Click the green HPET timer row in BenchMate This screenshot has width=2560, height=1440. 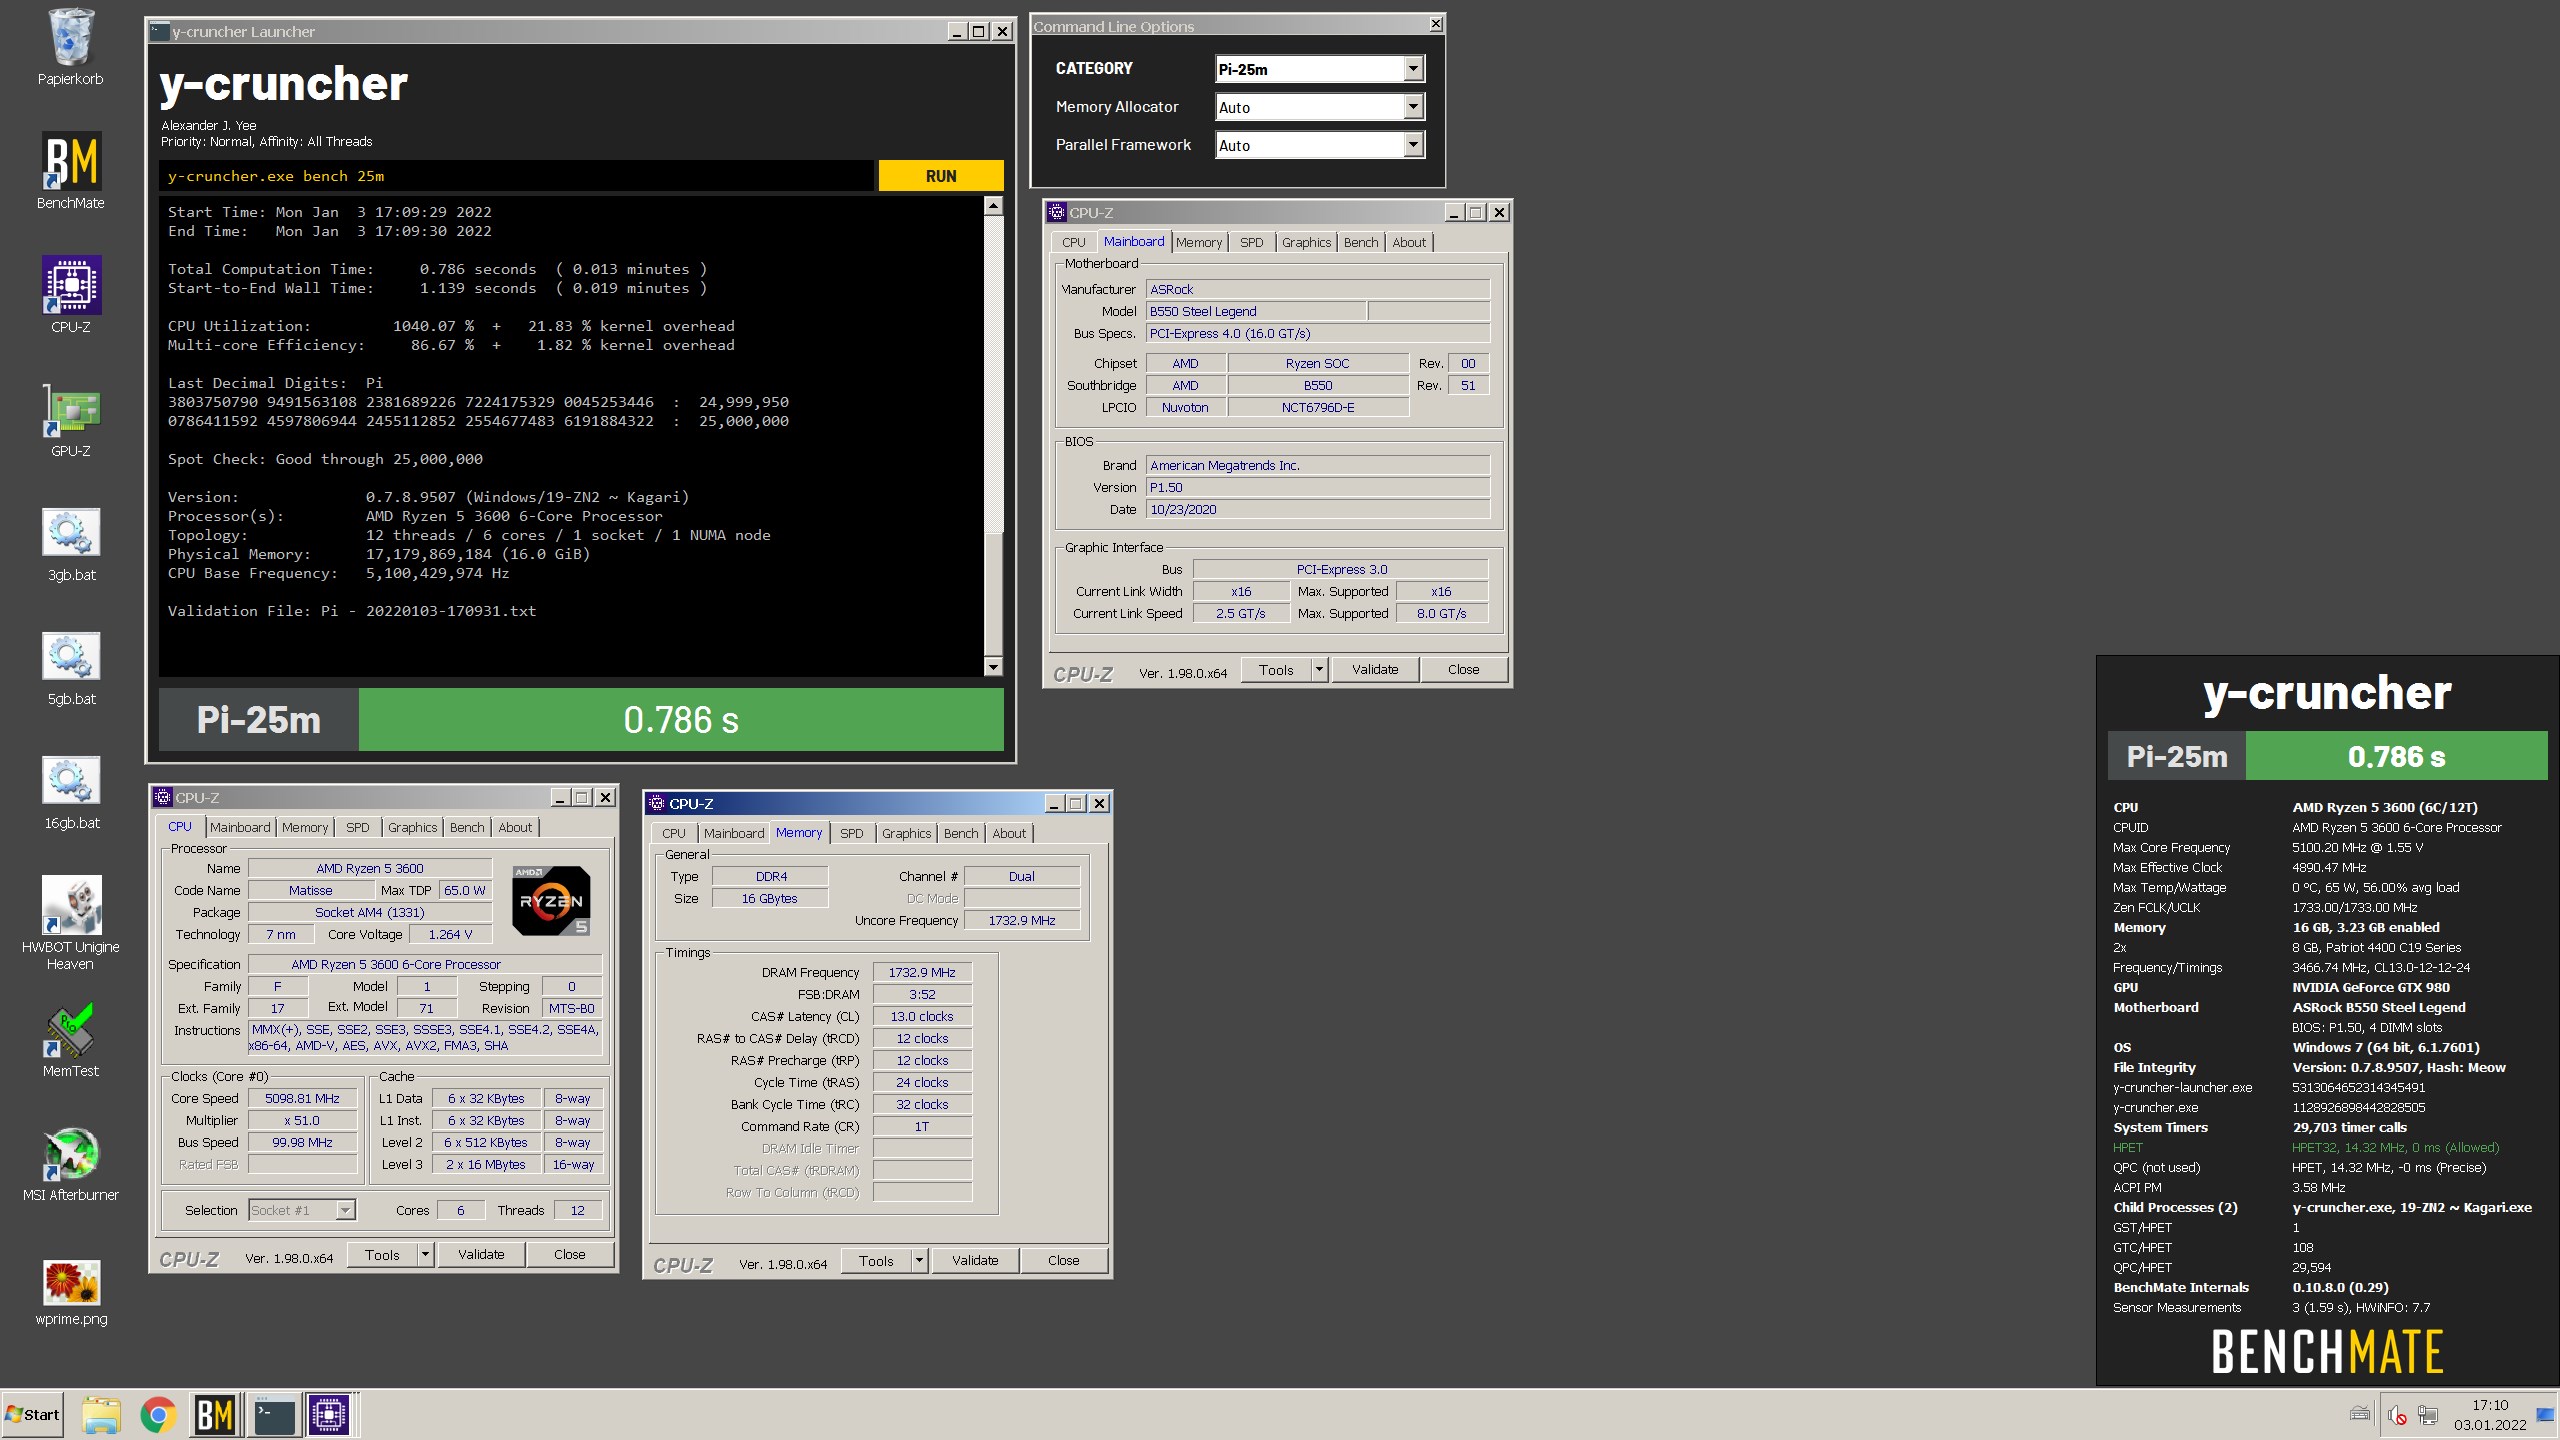click(2306, 1147)
